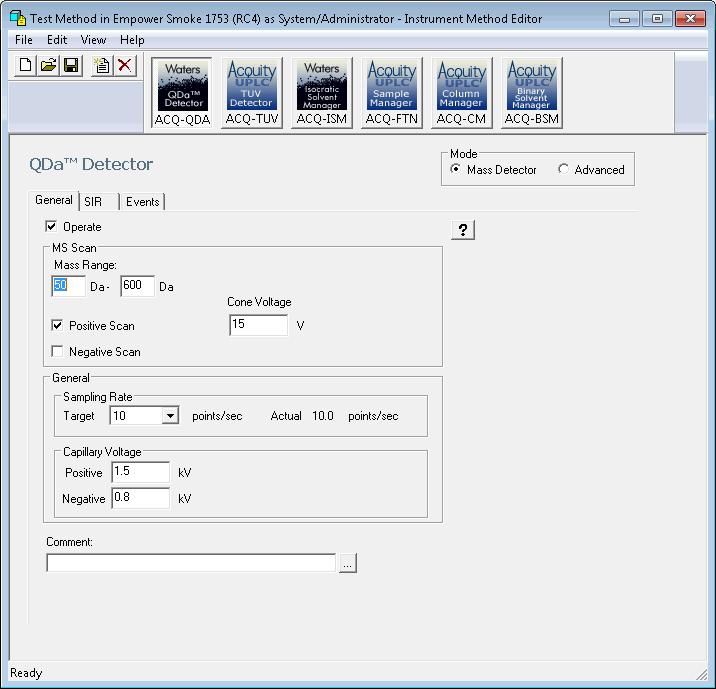The image size is (716, 689).
Task: Click the New method toolbar icon
Action: pyautogui.click(x=25, y=66)
